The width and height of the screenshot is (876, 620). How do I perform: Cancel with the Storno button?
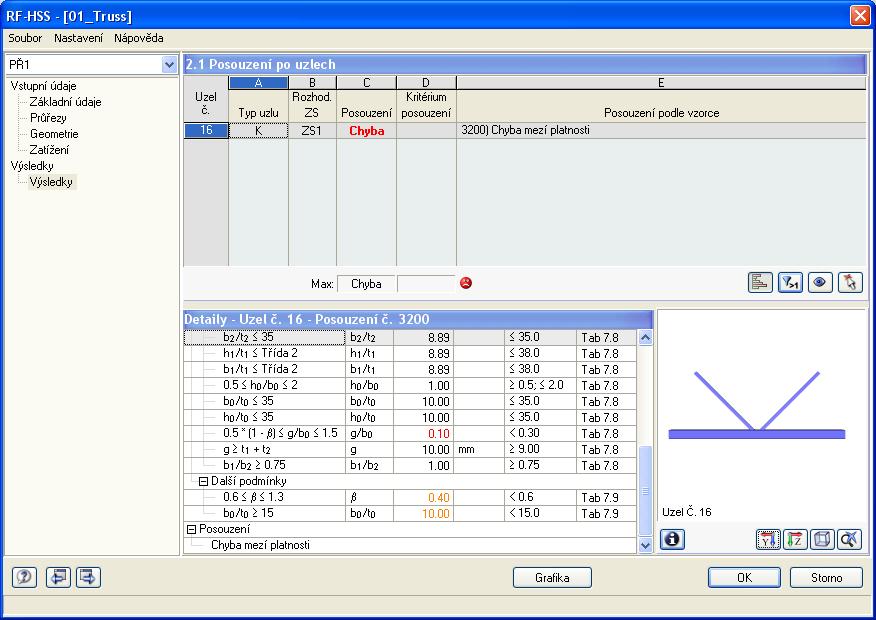coord(826,578)
